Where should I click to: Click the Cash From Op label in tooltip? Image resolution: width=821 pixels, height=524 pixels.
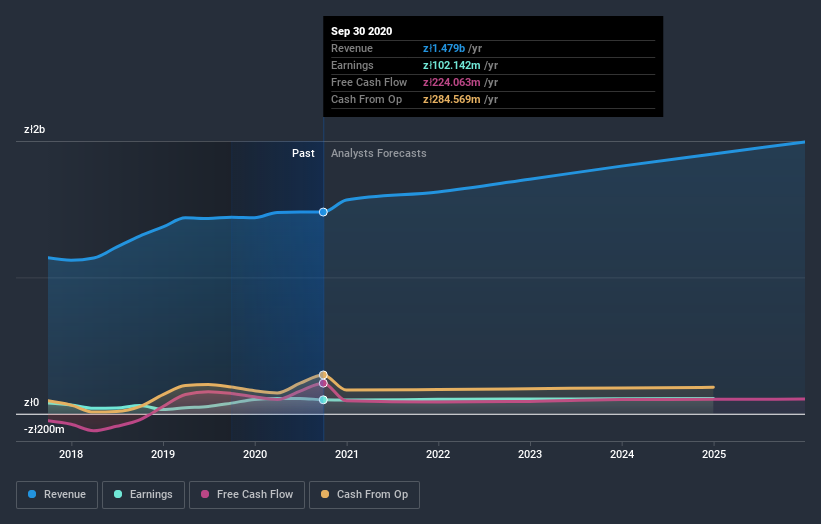[x=367, y=99]
